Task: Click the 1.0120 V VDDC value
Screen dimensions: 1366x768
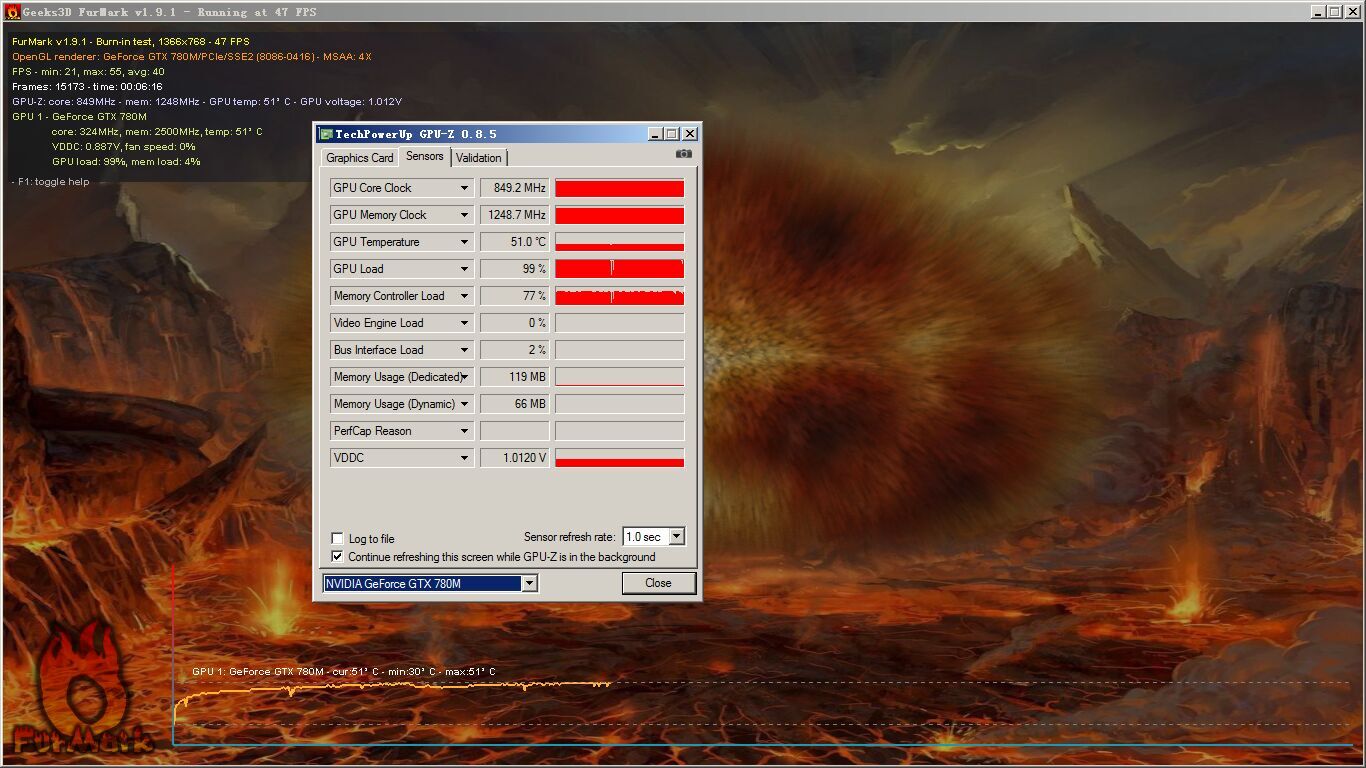Action: click(x=515, y=458)
